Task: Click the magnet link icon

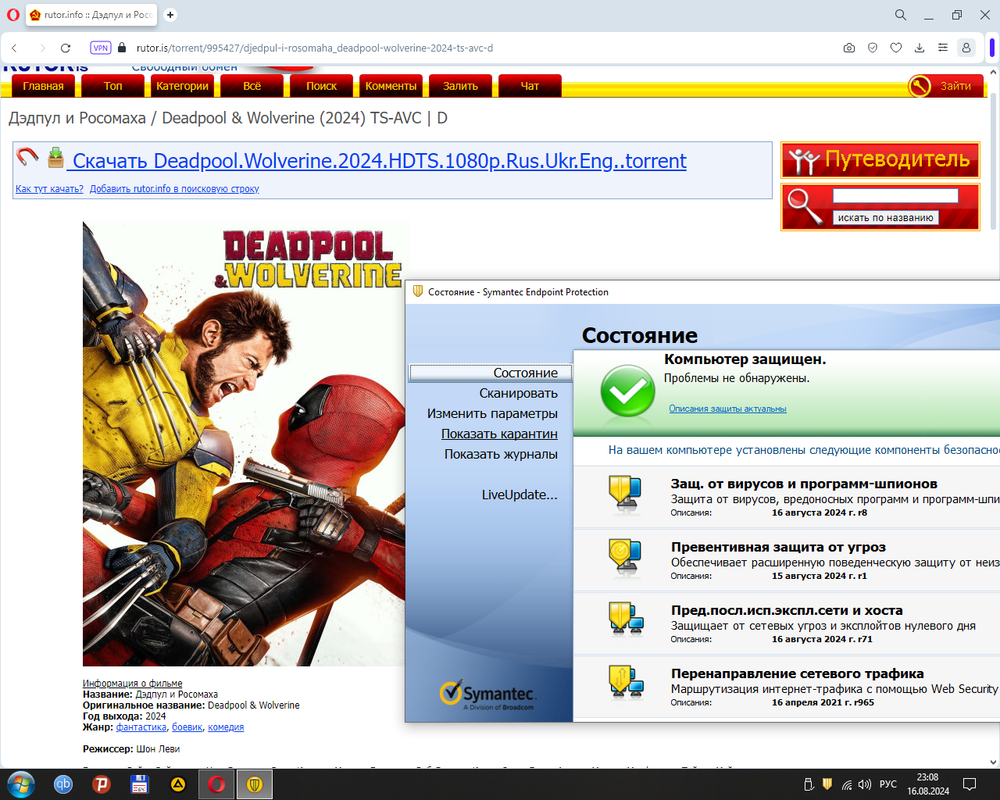Action: 27,156
